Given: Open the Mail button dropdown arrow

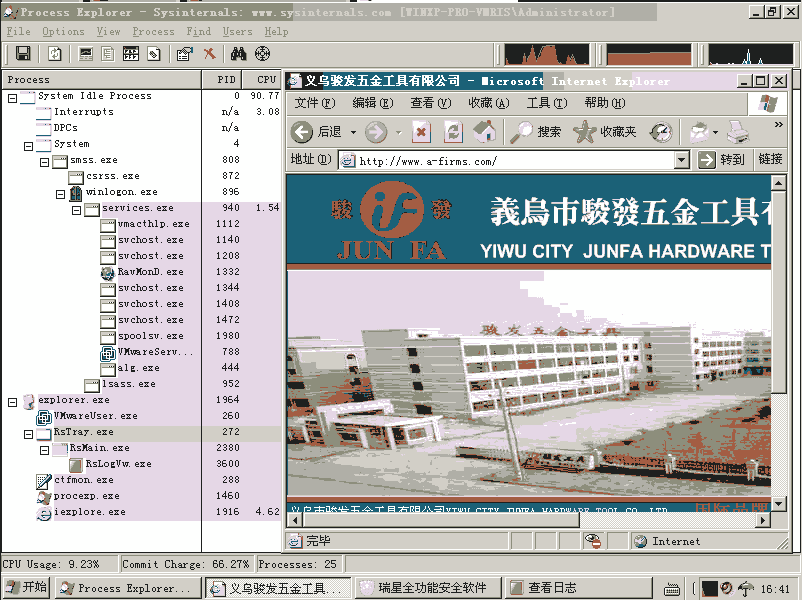Looking at the screenshot, I should click(x=716, y=132).
